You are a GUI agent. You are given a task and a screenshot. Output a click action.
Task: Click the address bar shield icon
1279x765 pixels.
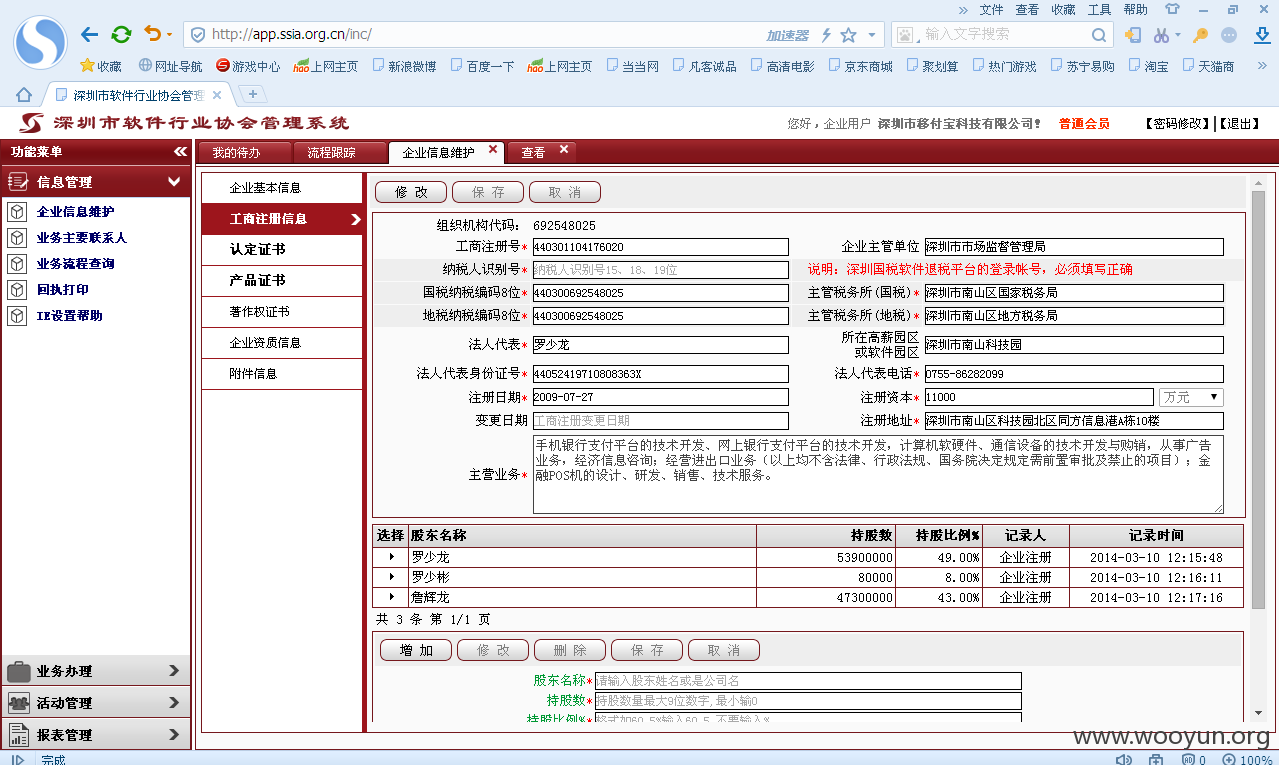click(x=198, y=34)
